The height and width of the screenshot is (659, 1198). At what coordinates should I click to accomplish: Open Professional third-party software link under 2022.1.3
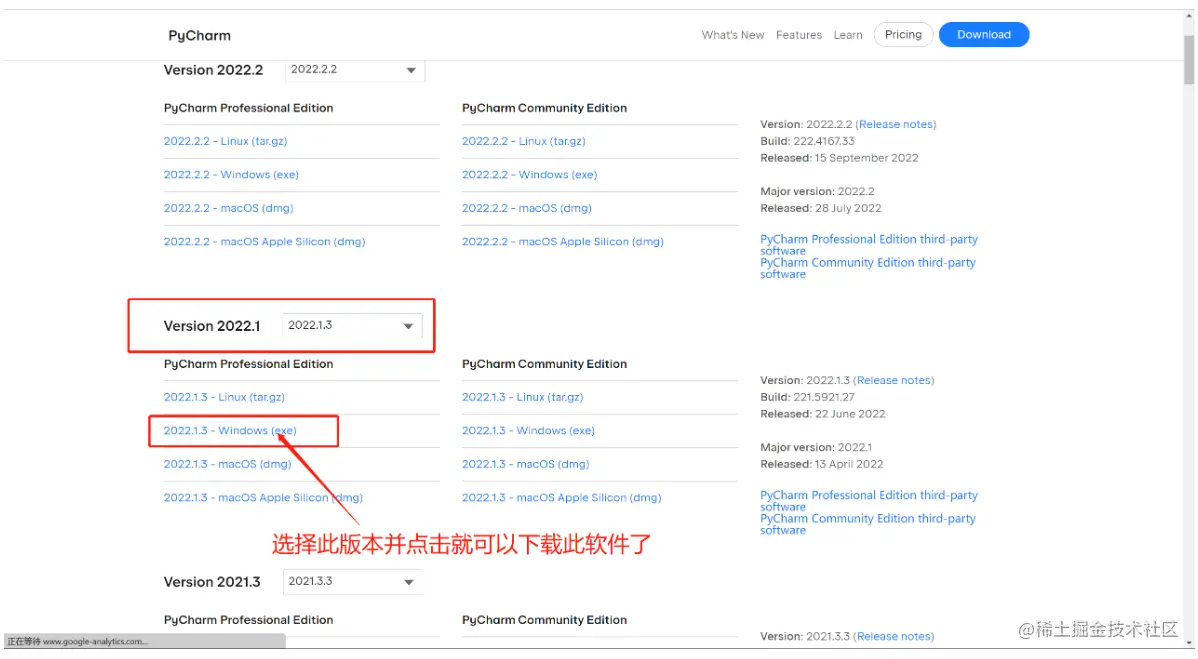coord(869,501)
